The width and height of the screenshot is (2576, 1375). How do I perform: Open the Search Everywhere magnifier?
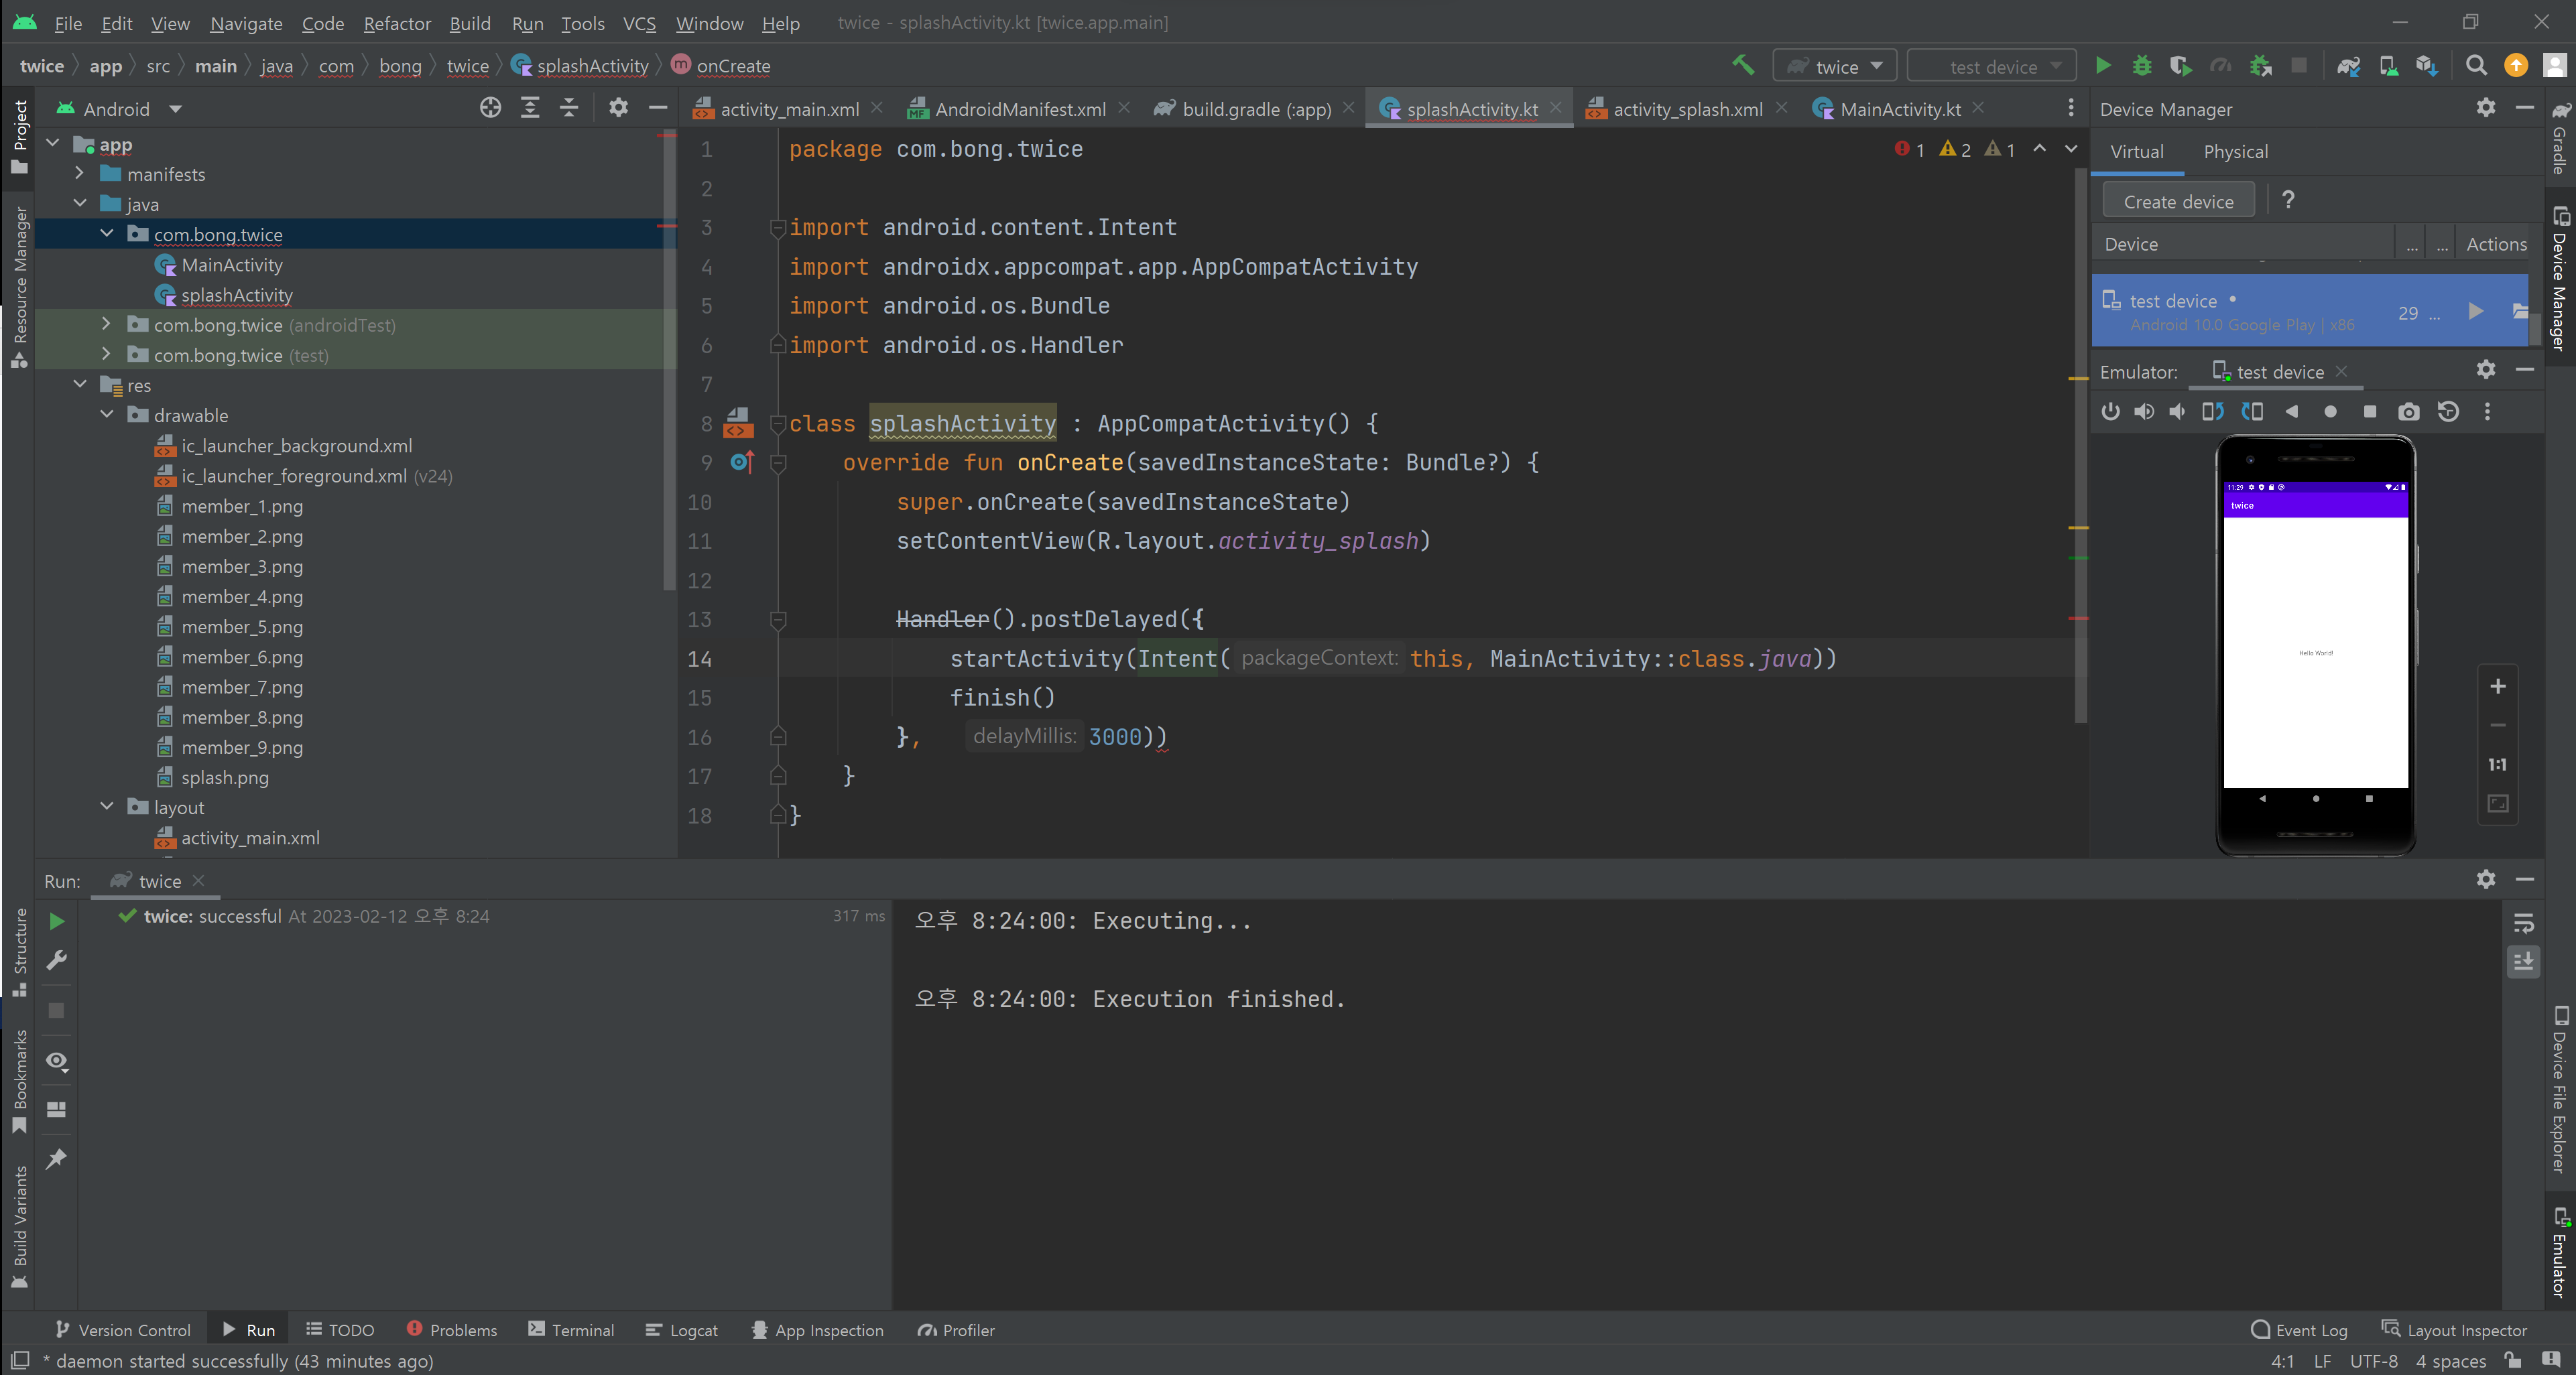(x=2476, y=66)
